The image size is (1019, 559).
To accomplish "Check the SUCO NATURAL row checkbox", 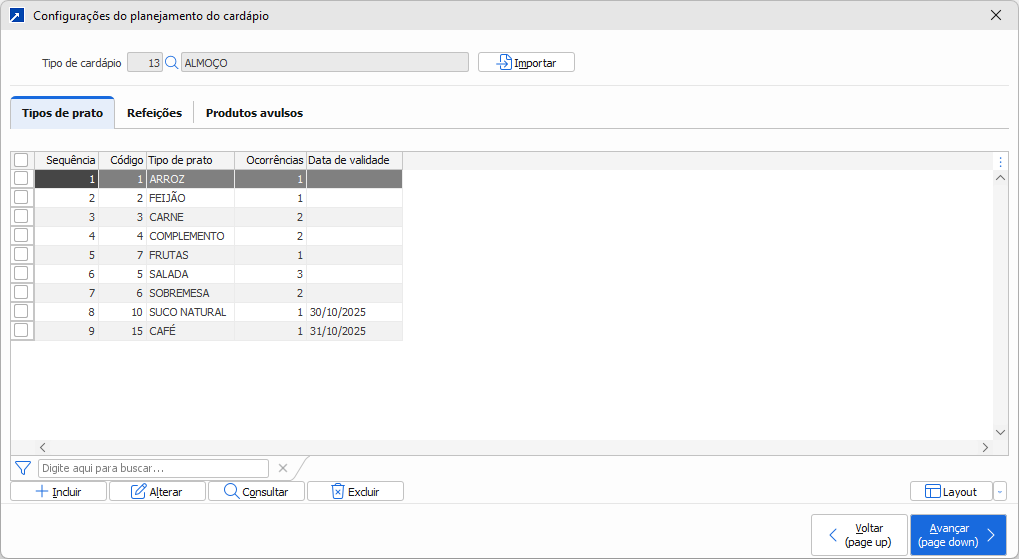I will [x=21, y=312].
